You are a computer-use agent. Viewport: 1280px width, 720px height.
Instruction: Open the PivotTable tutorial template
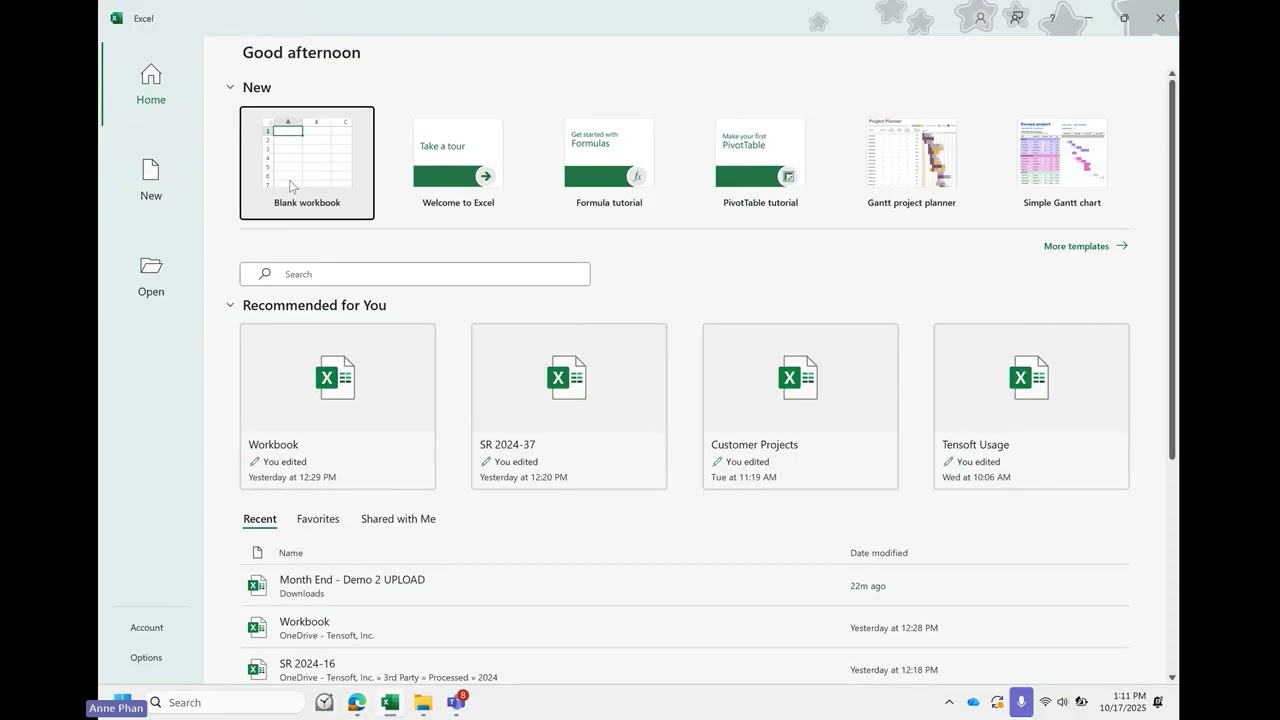[x=760, y=163]
